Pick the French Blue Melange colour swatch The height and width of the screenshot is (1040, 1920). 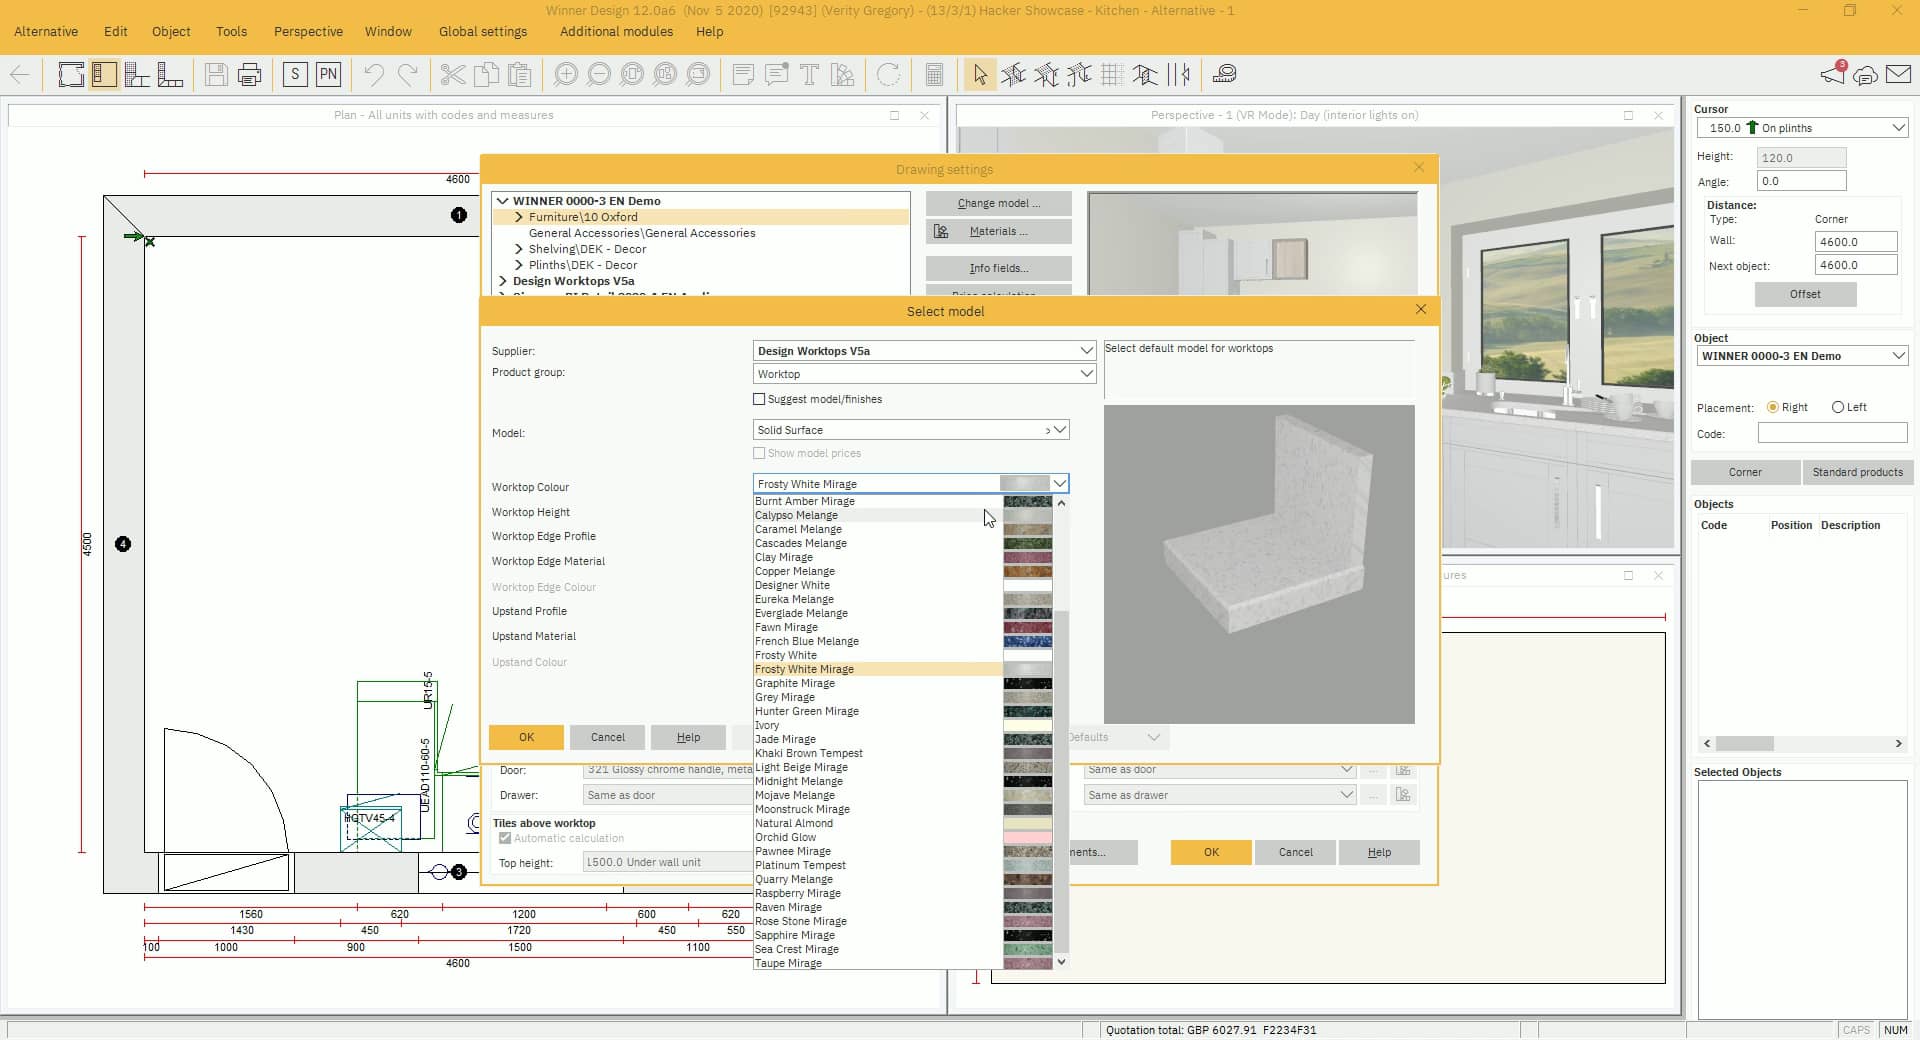tap(1027, 641)
